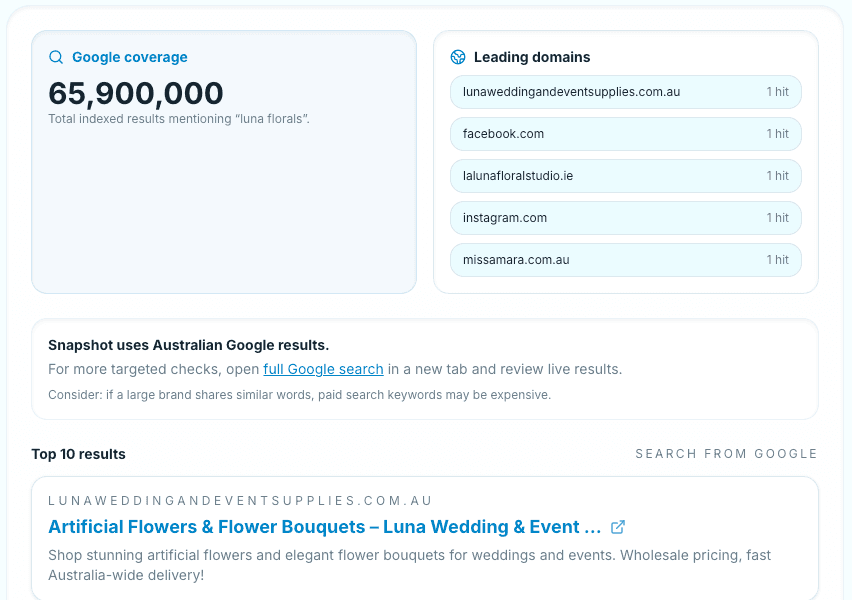Click the magnifier icon beside Google coverage
The image size is (852, 600).
point(56,57)
